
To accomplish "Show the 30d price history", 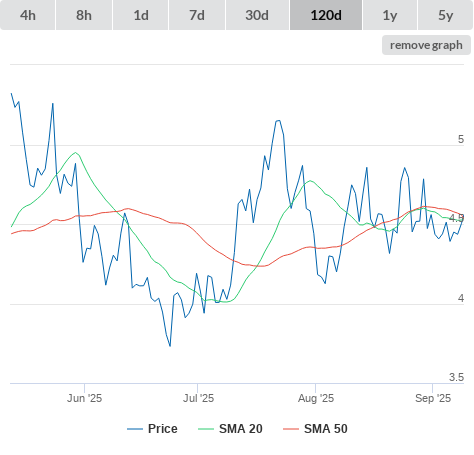I will tap(257, 15).
